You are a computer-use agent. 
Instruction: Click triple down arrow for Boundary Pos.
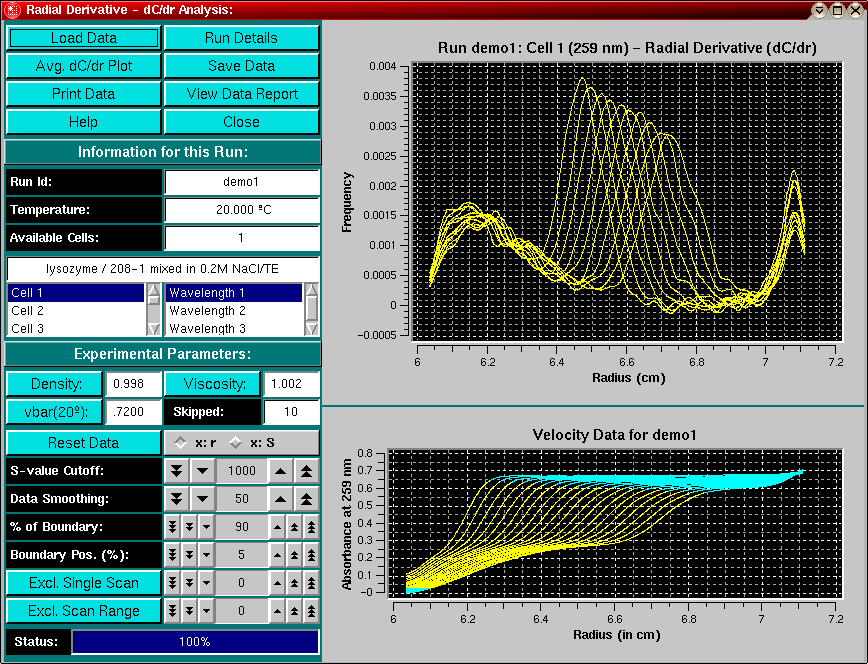pyautogui.click(x=172, y=555)
